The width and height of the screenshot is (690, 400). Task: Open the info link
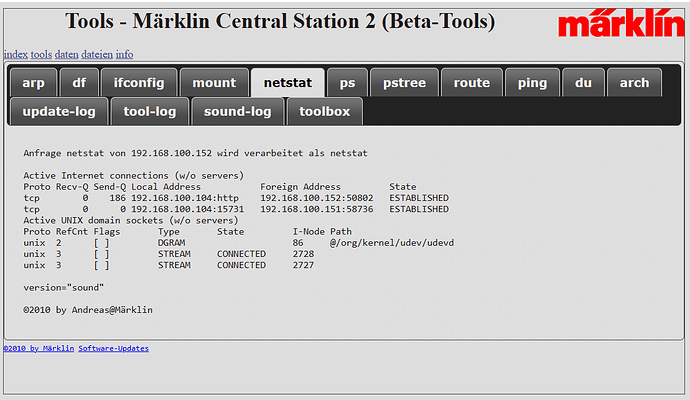124,54
